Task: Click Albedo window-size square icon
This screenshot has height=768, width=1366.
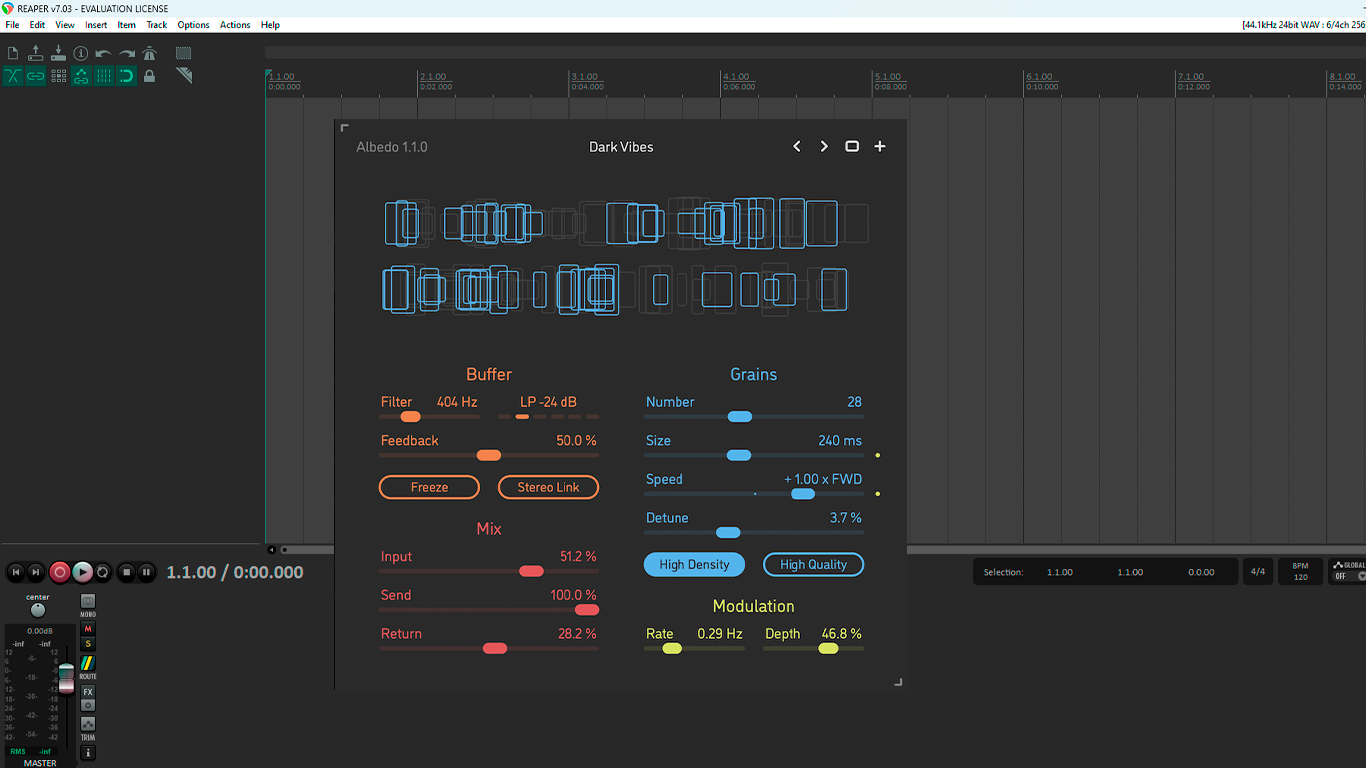Action: pyautogui.click(x=852, y=146)
